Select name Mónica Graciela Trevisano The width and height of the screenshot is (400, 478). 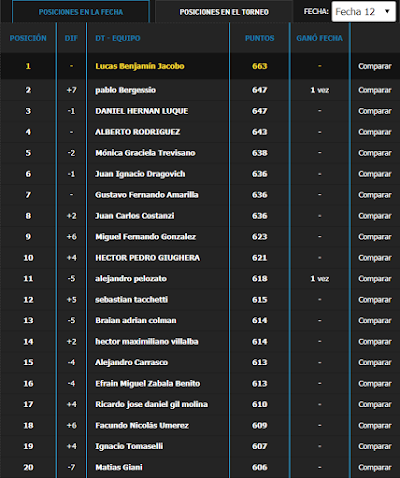point(145,153)
